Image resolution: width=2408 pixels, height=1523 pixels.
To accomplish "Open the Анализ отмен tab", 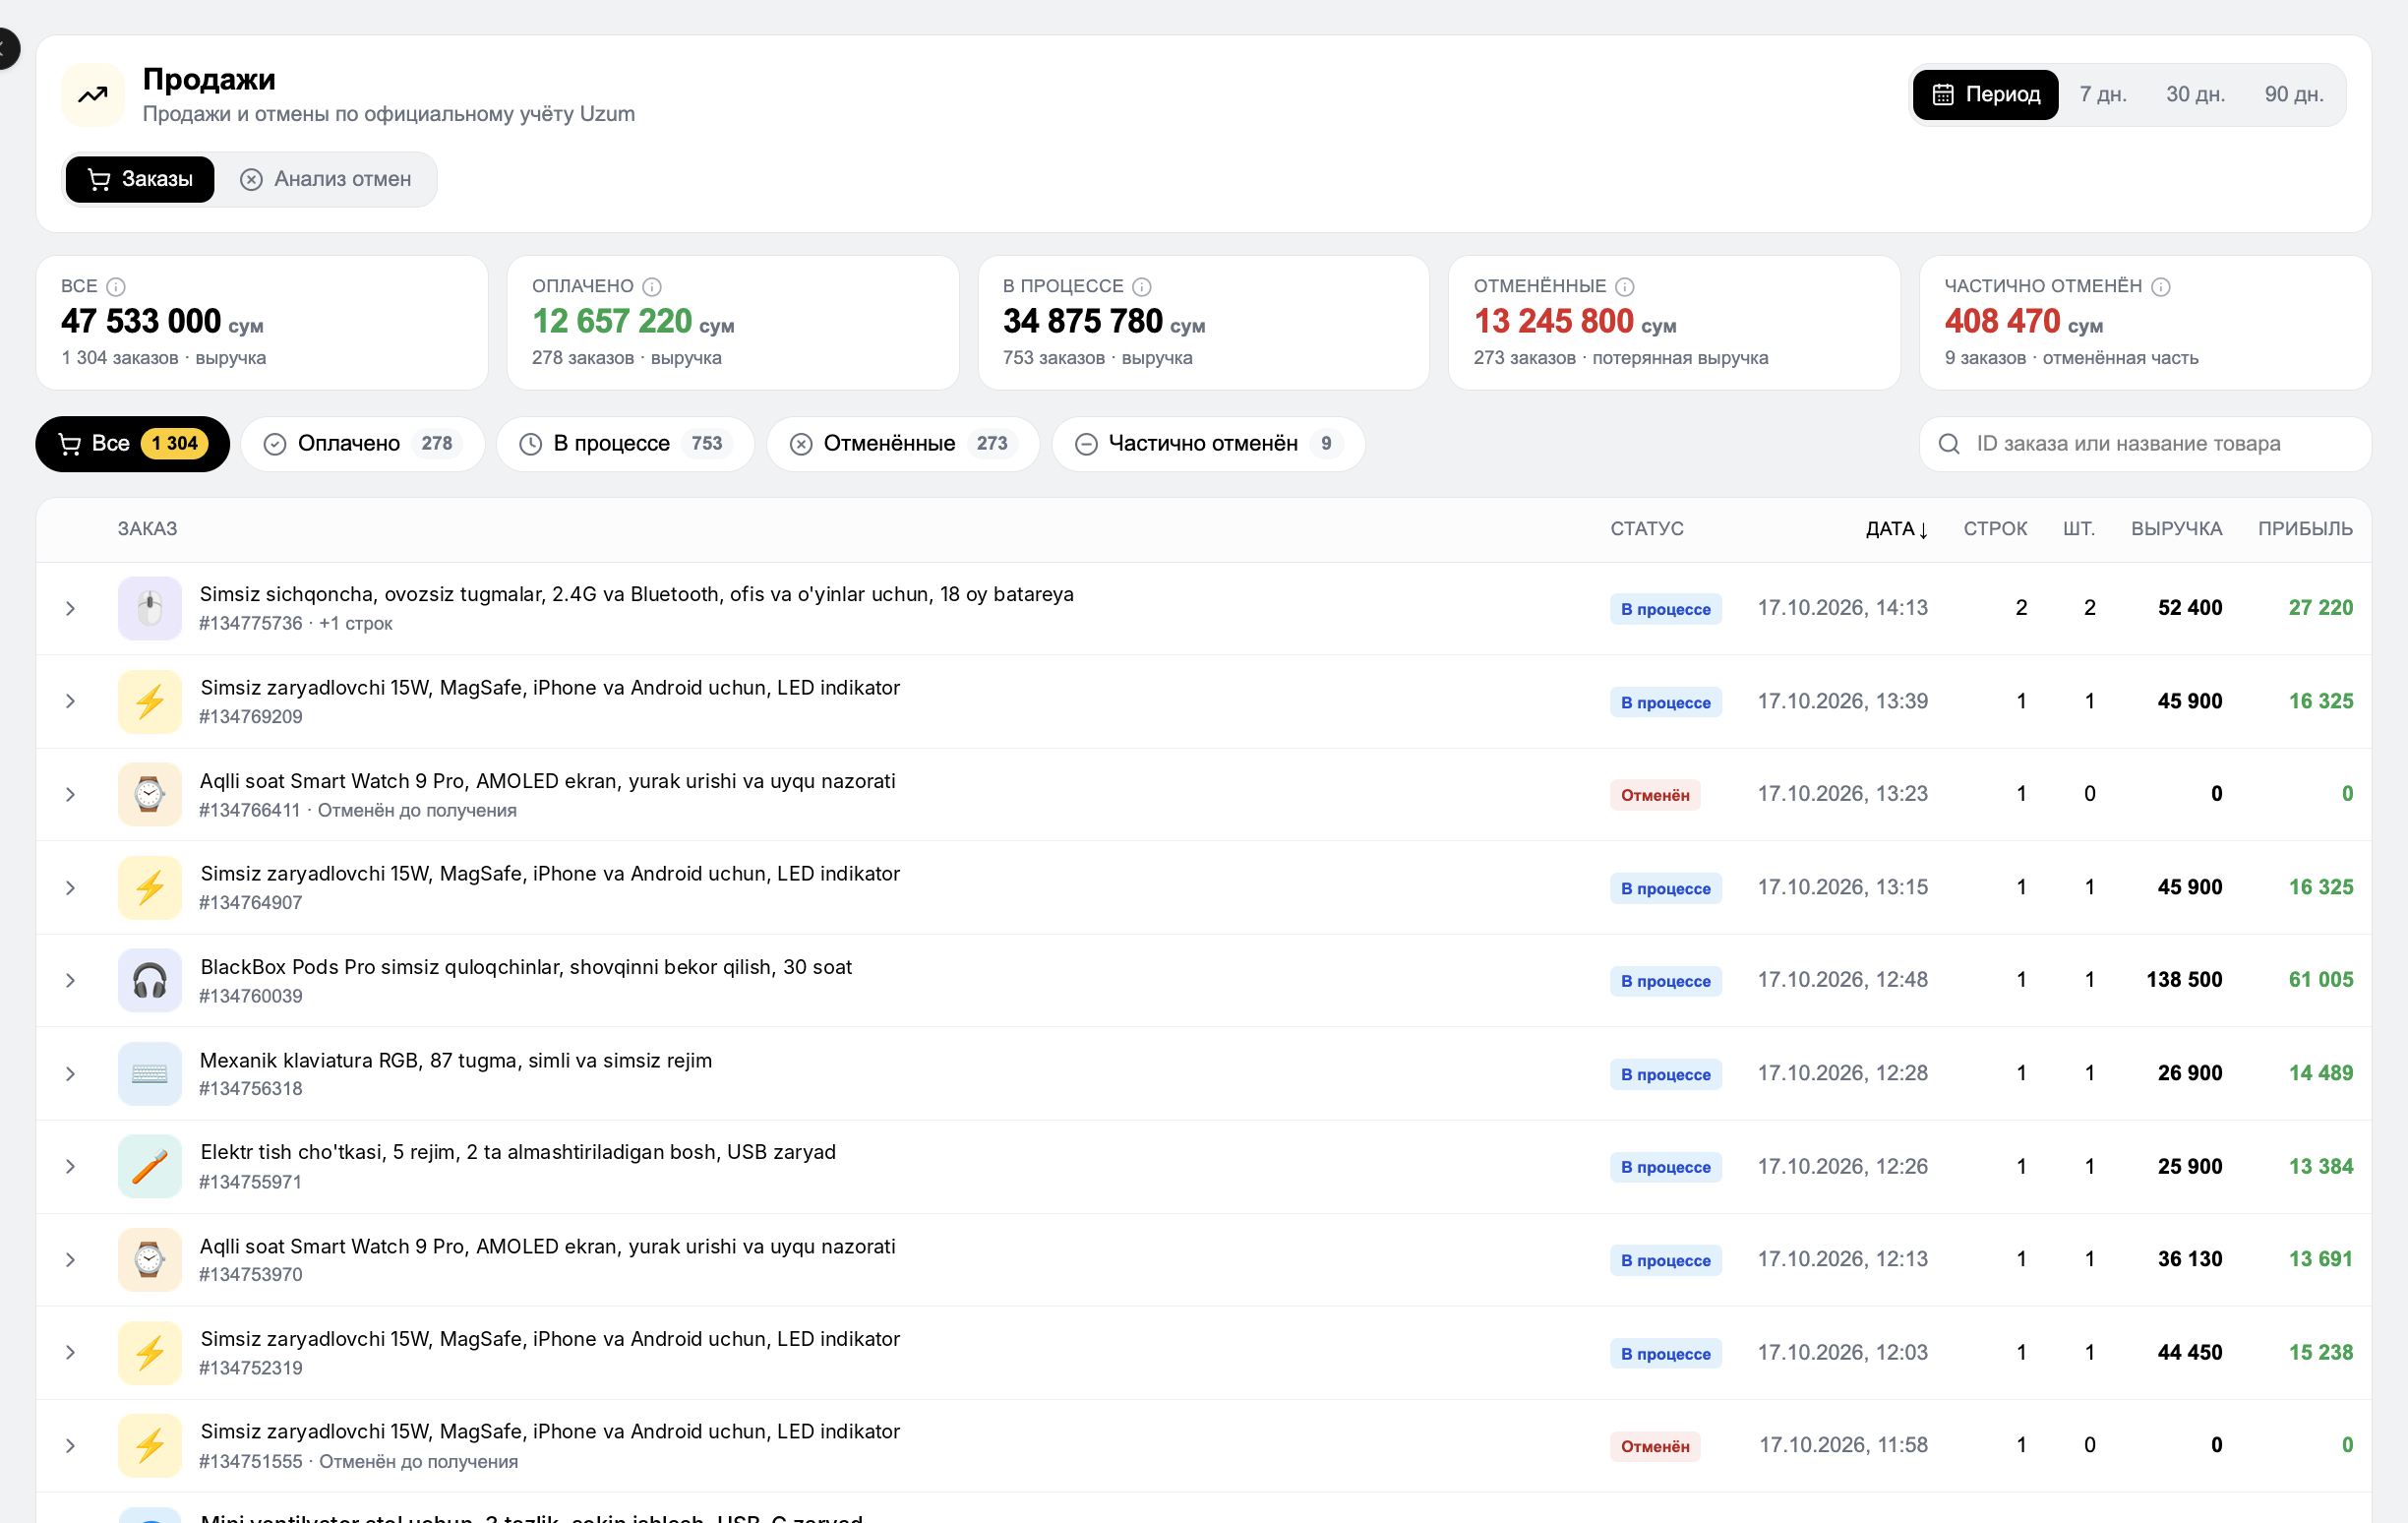I will 326,179.
